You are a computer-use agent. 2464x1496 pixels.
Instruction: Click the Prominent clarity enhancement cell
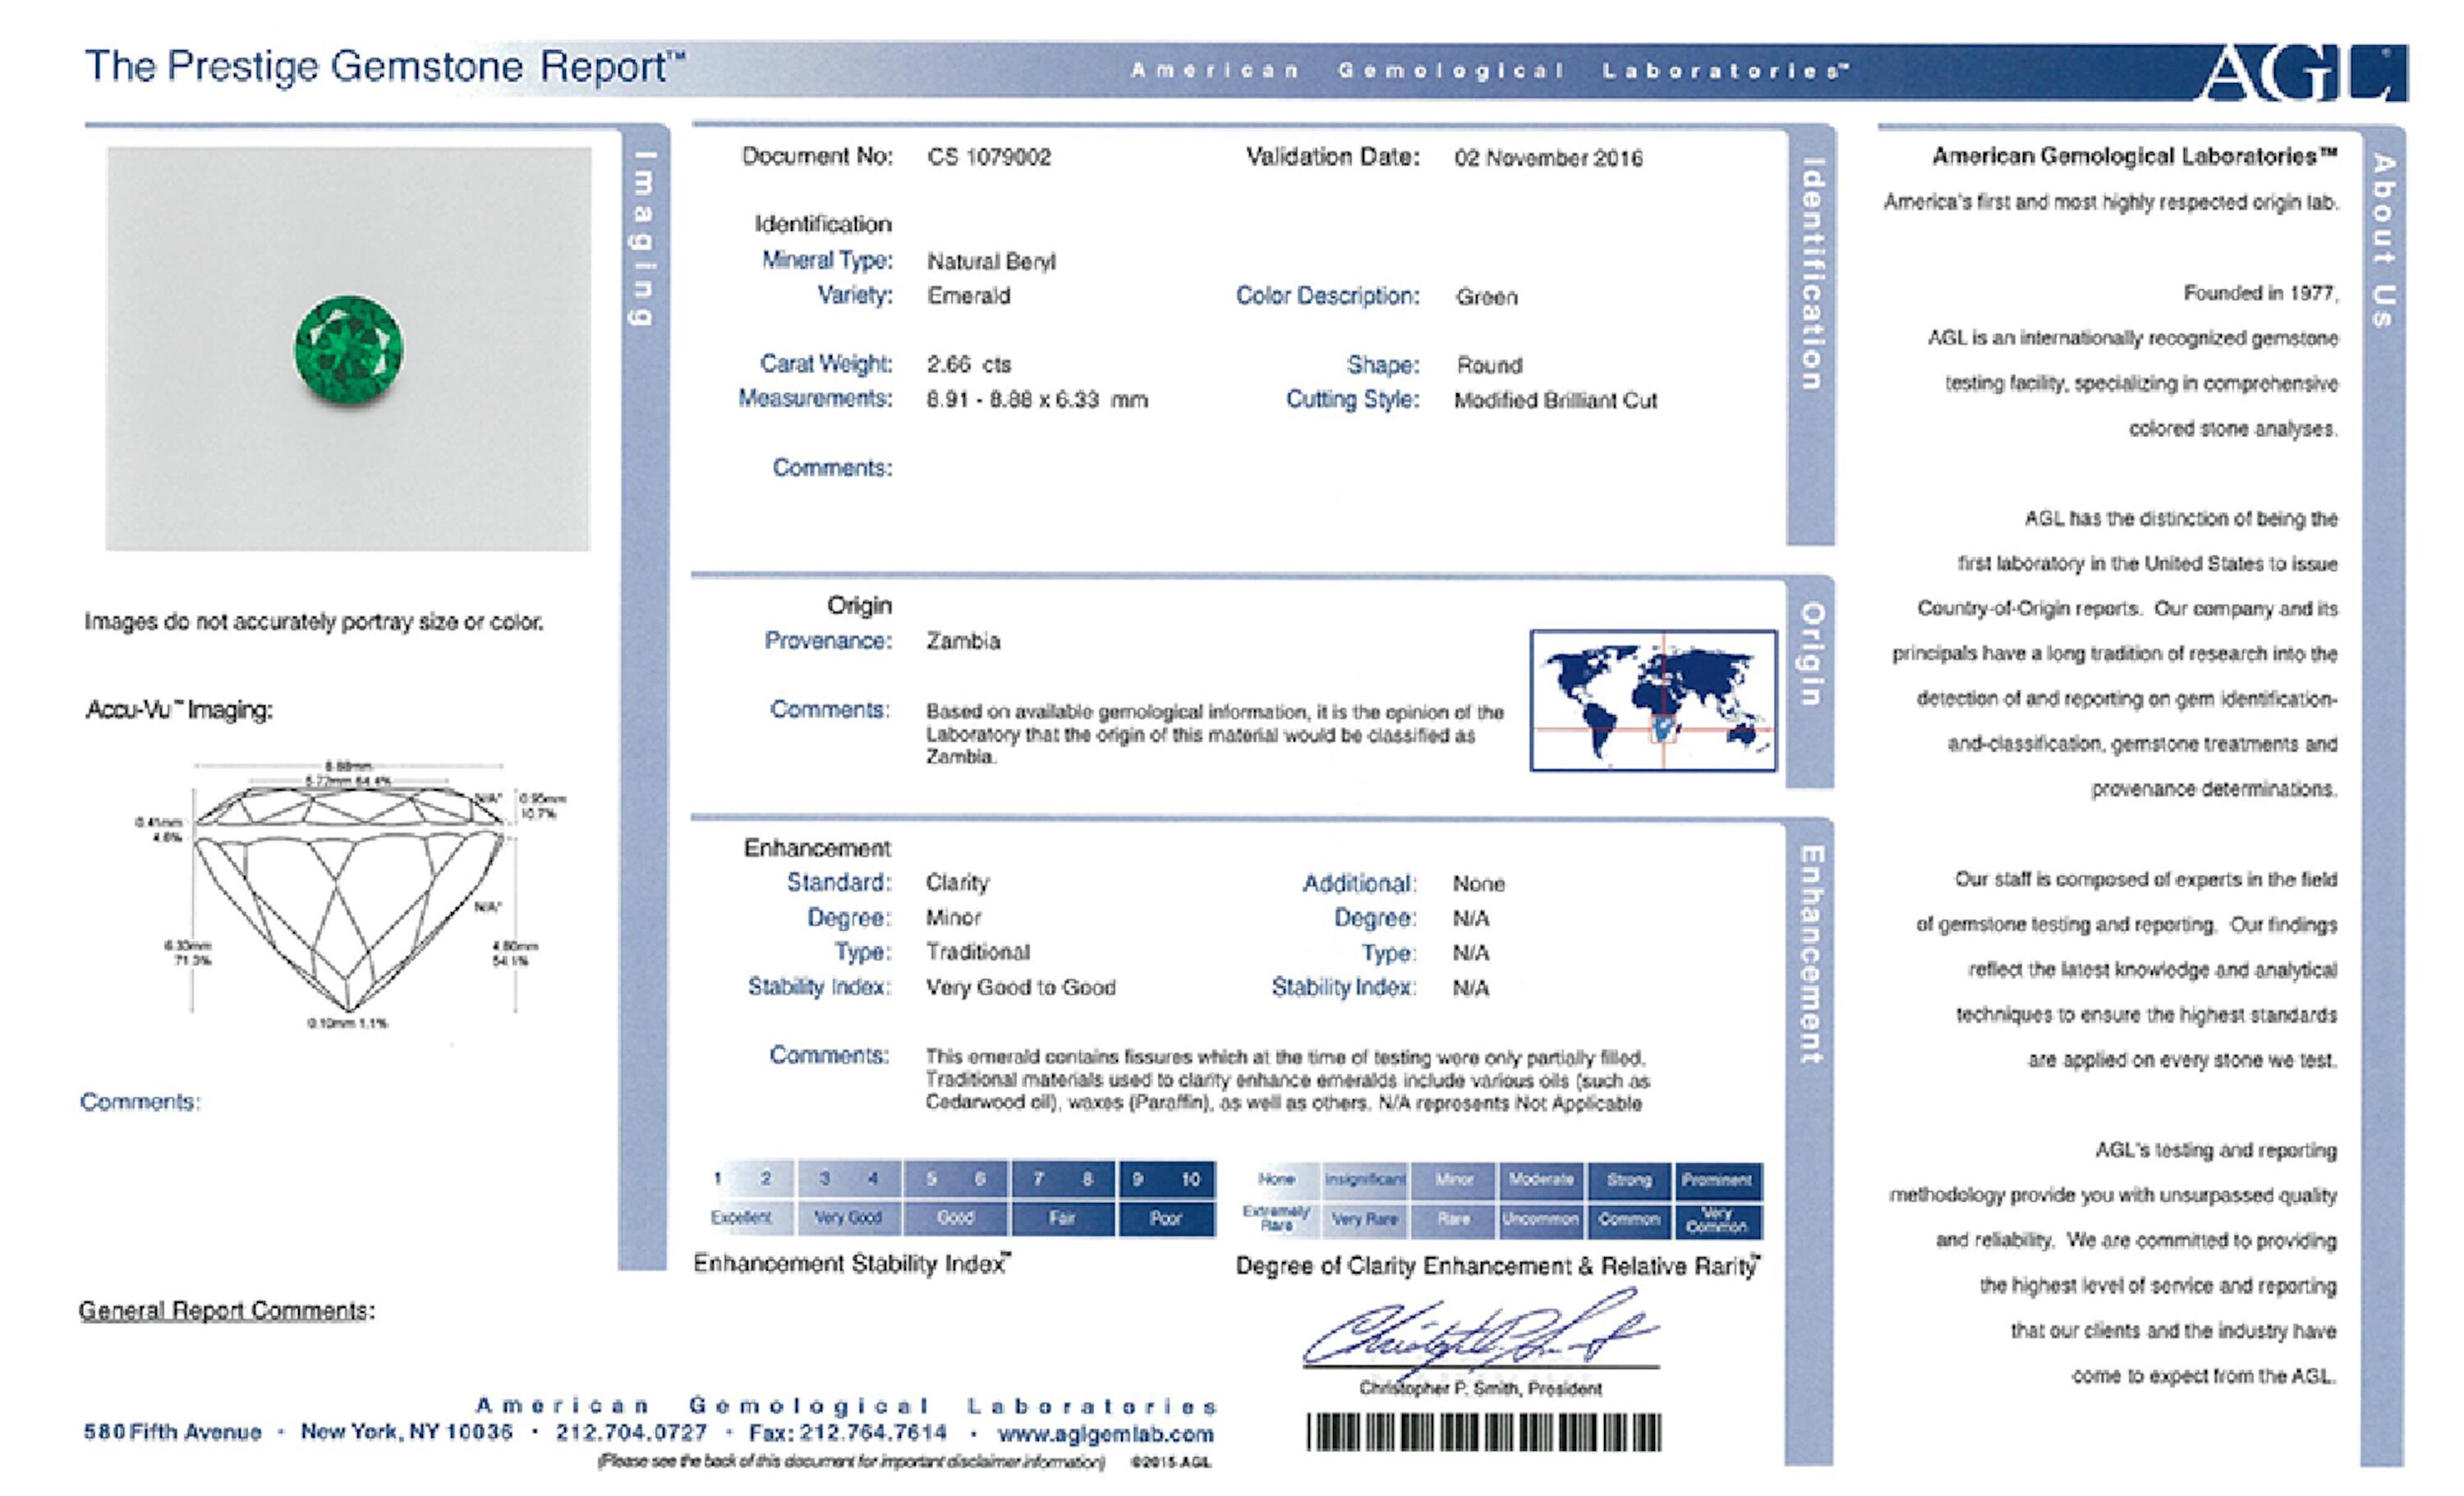[x=1716, y=1180]
